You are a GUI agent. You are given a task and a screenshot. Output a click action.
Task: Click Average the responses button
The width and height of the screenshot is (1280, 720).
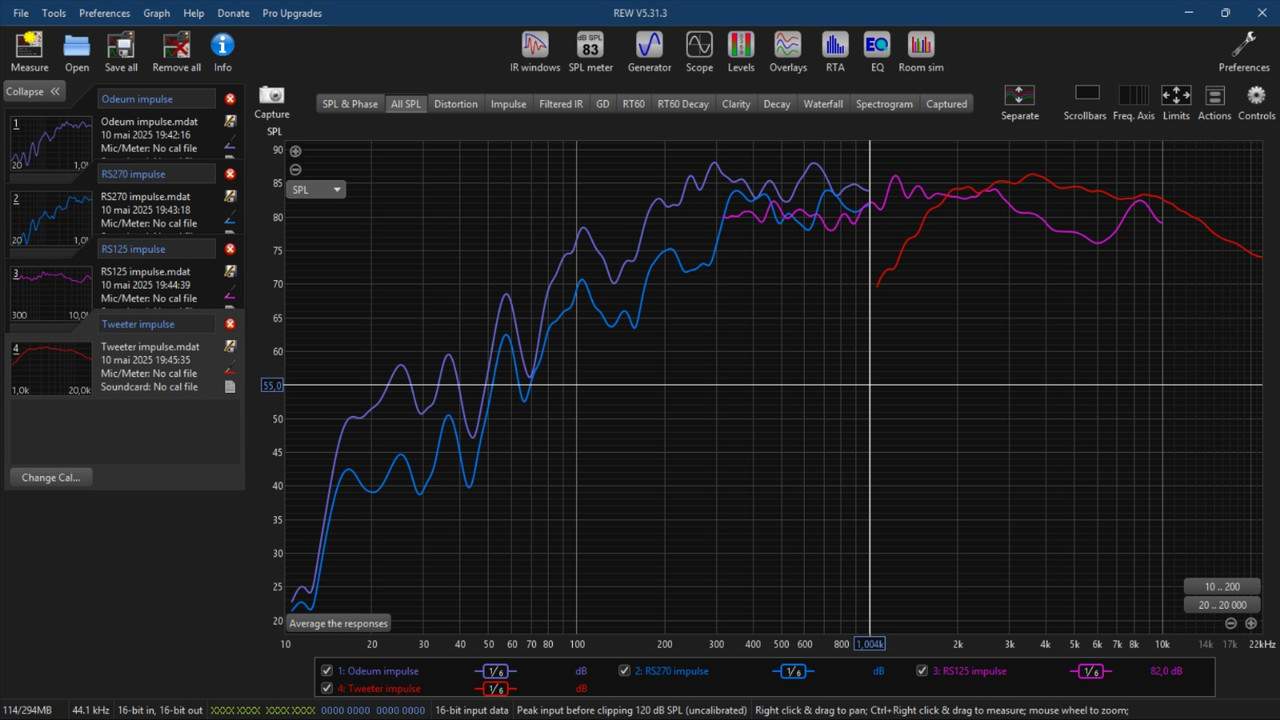338,623
